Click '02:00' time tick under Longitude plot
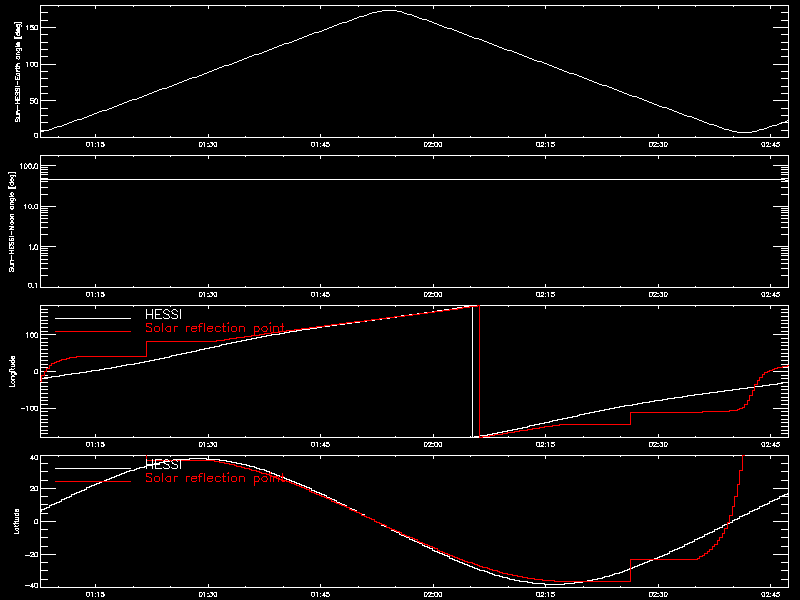This screenshot has width=800, height=600. click(x=433, y=445)
